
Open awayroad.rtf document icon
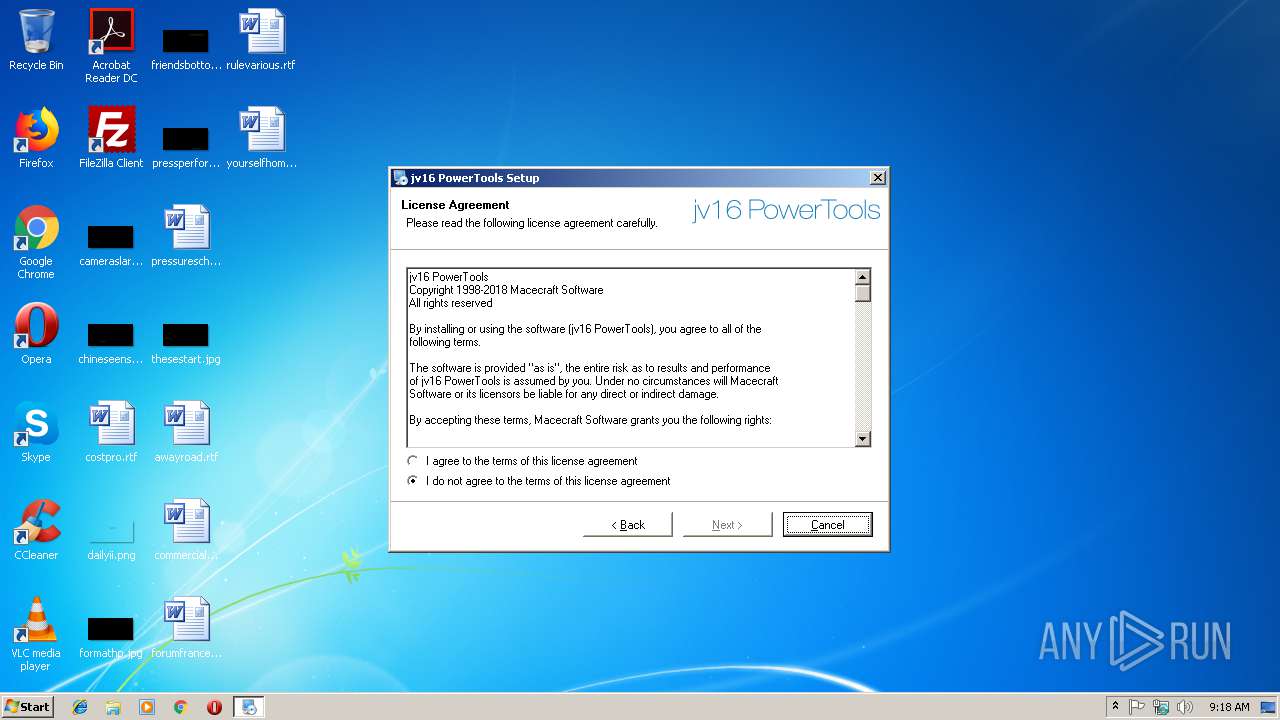click(186, 433)
